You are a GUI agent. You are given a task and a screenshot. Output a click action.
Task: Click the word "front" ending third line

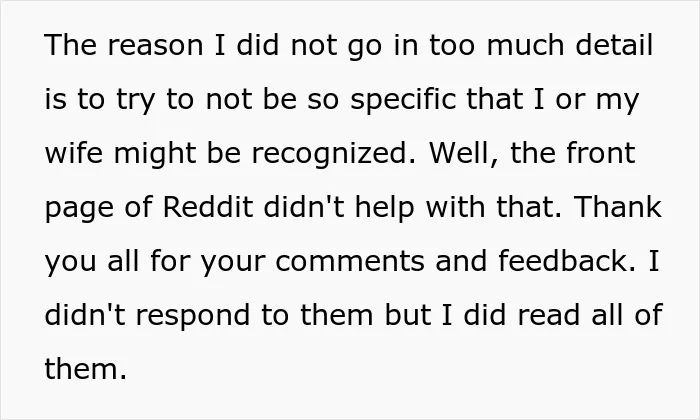click(x=601, y=153)
